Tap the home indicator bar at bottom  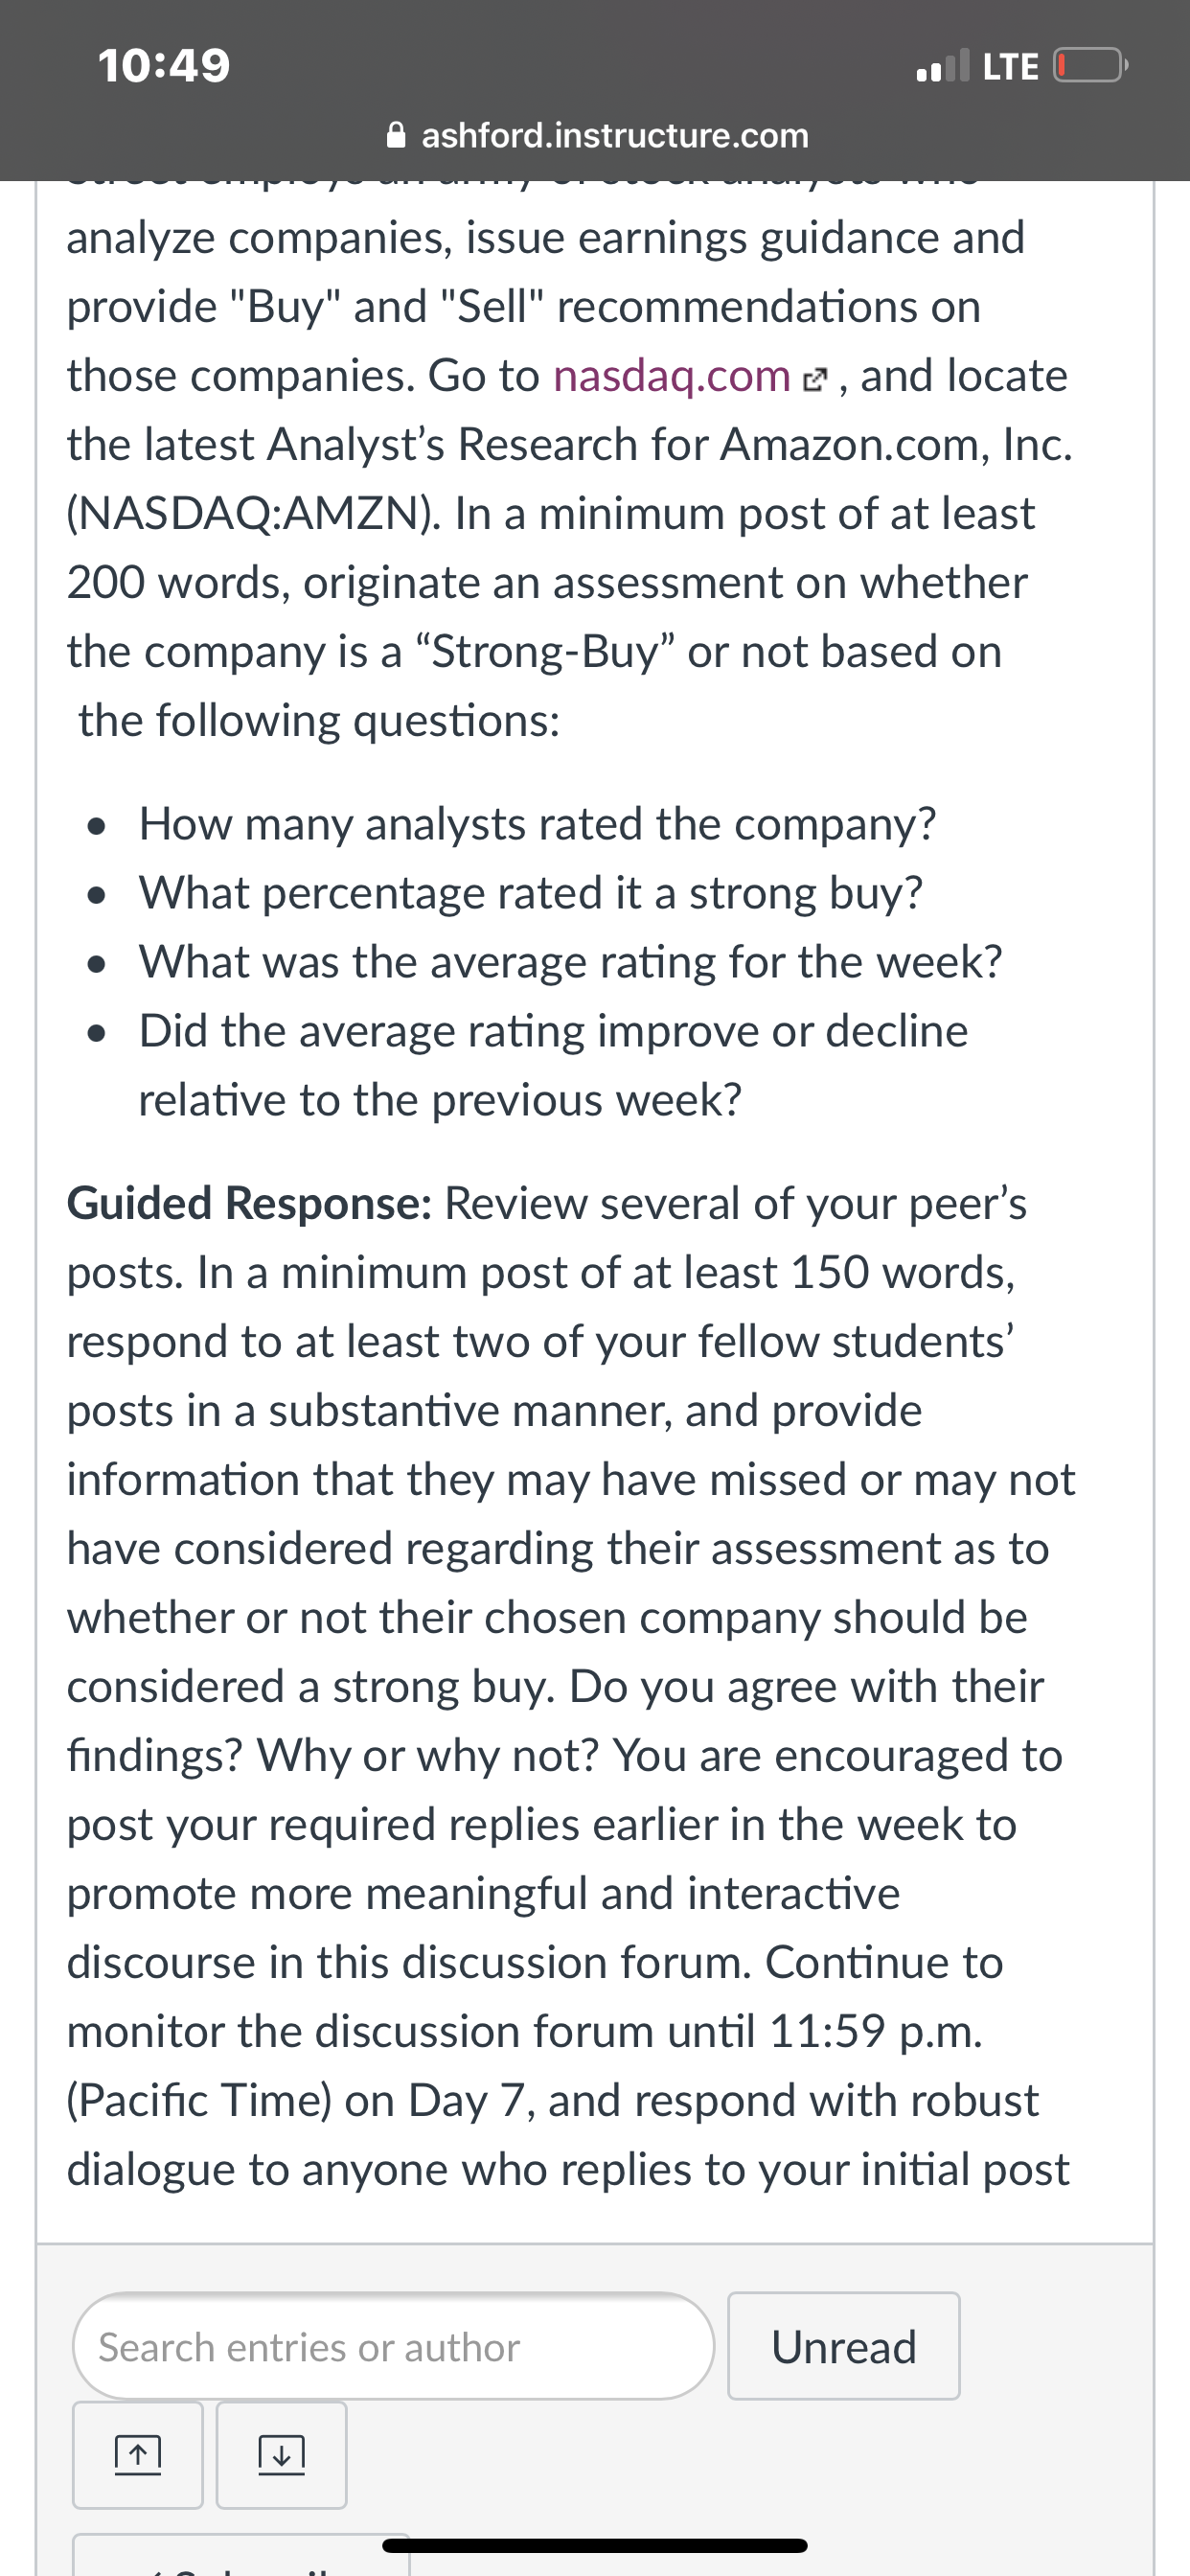tap(595, 2545)
